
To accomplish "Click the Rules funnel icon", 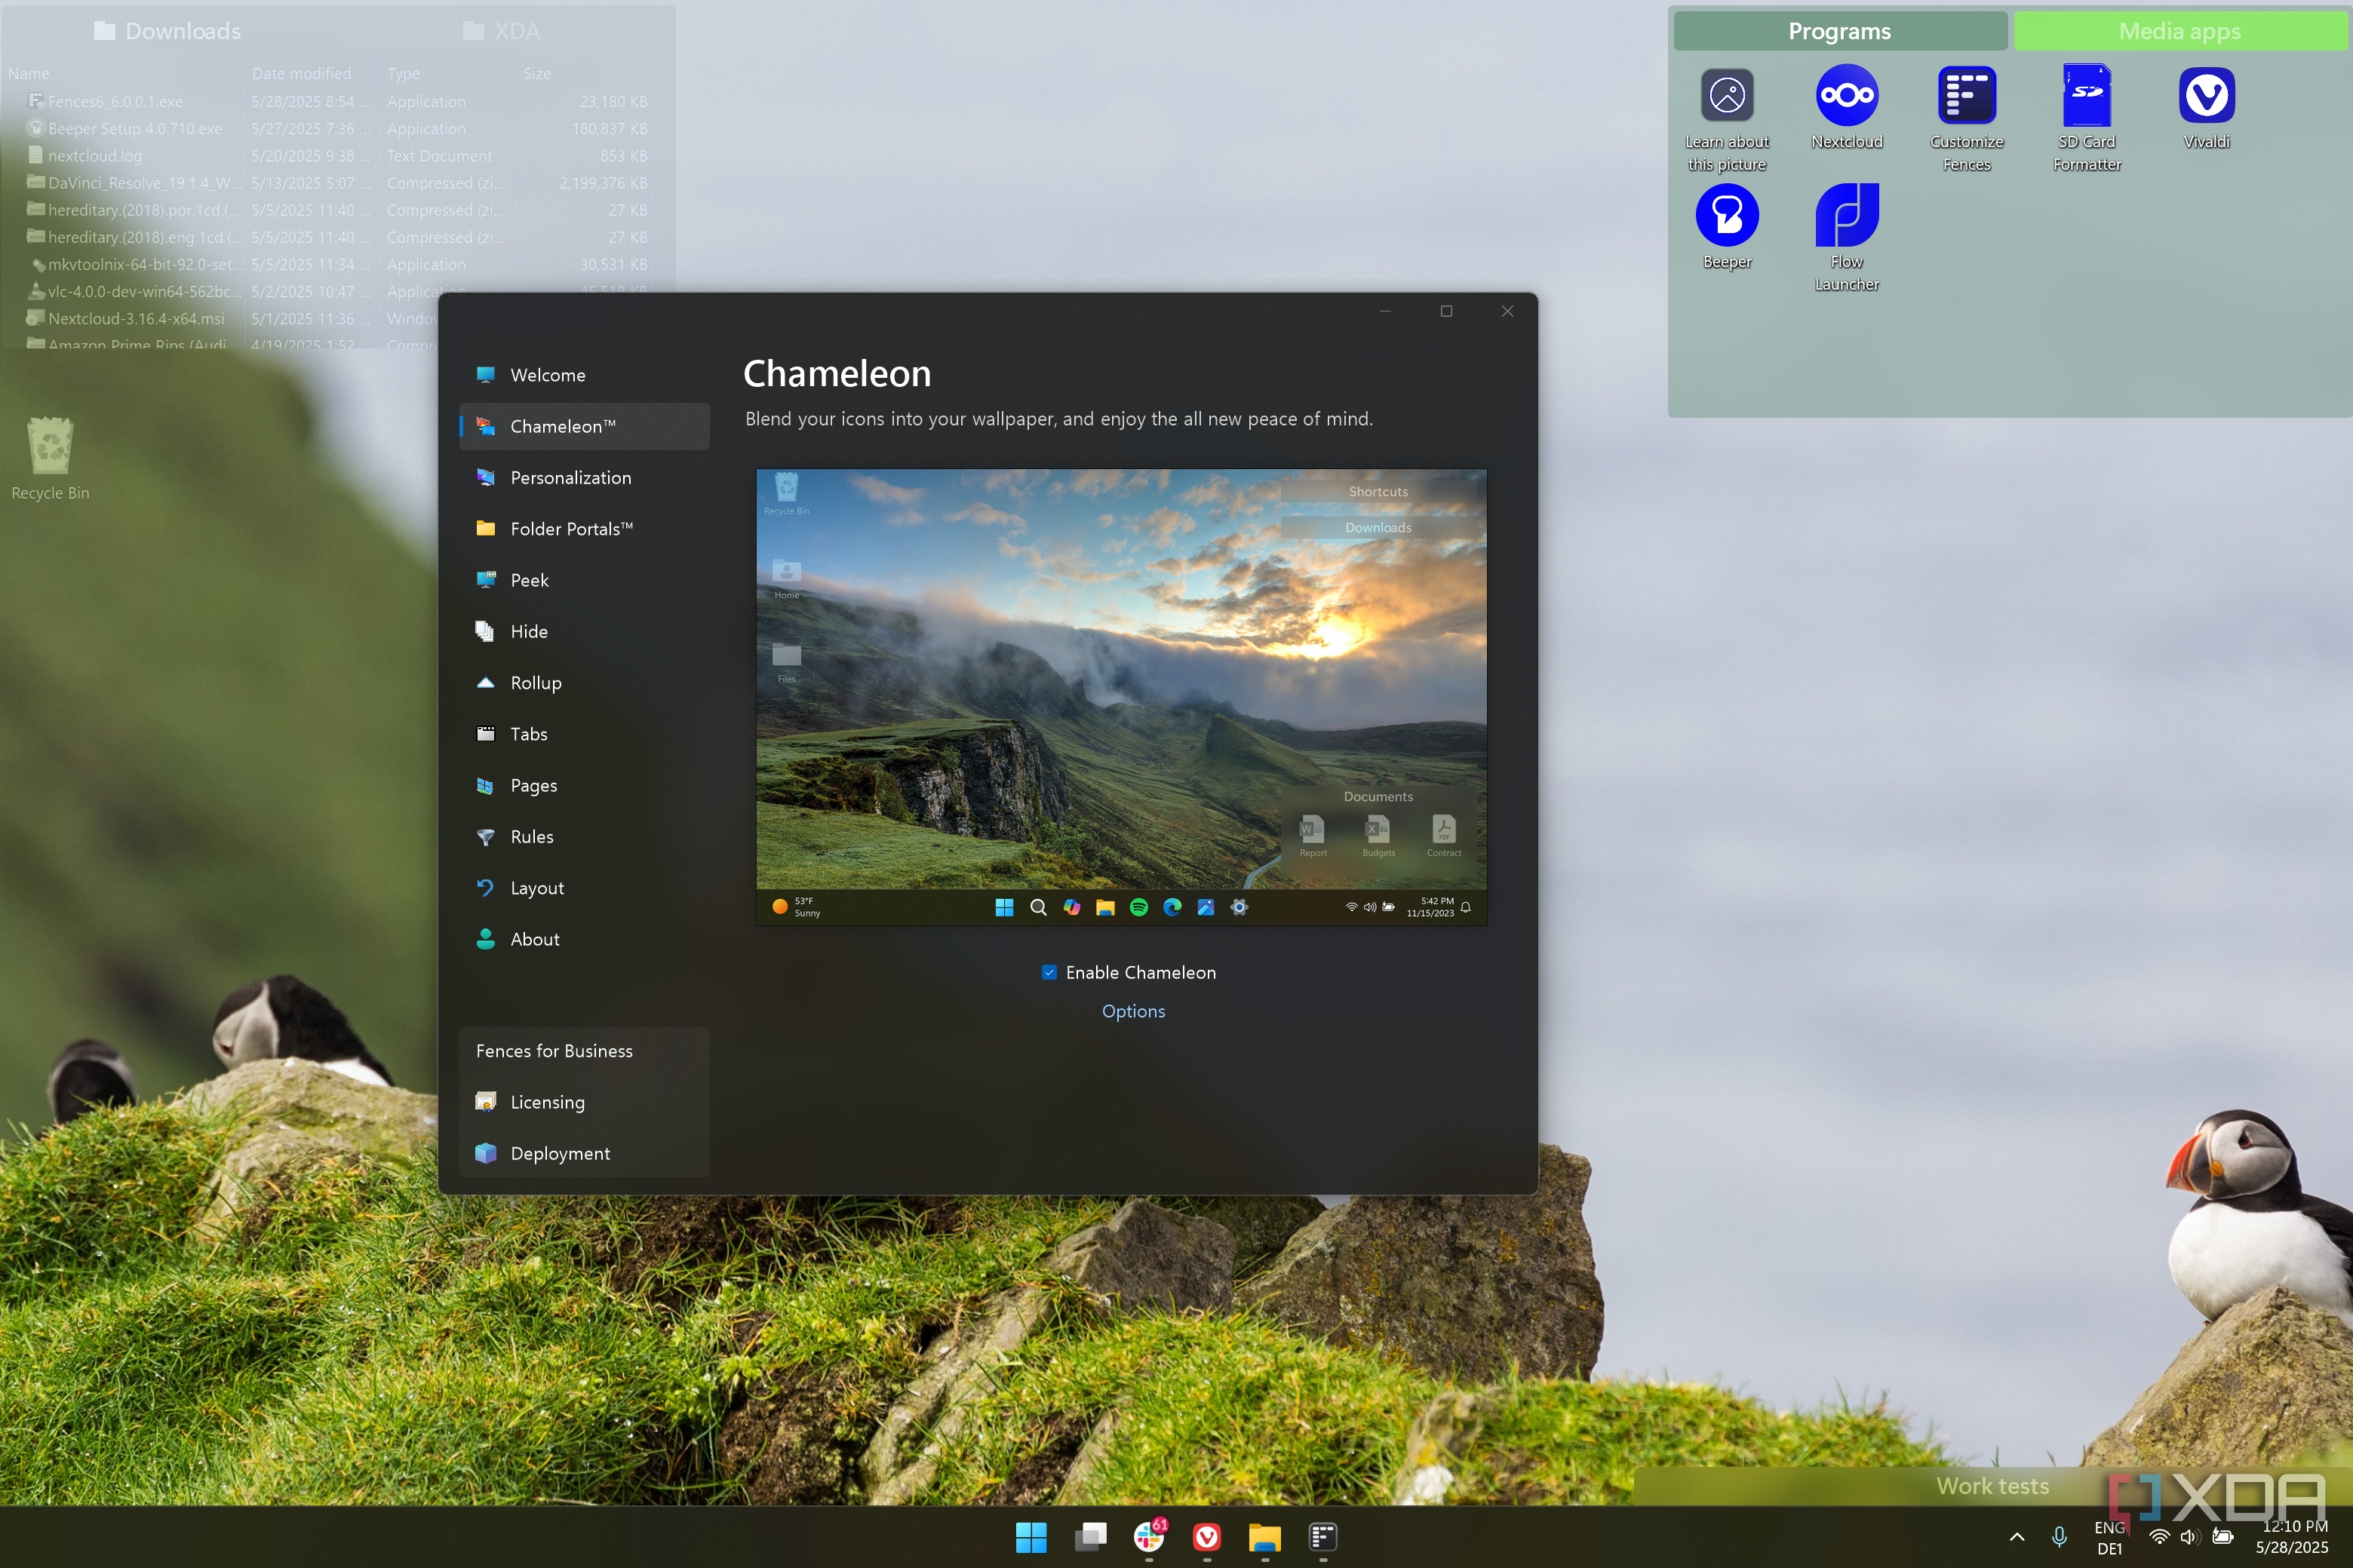I will pyautogui.click(x=486, y=837).
